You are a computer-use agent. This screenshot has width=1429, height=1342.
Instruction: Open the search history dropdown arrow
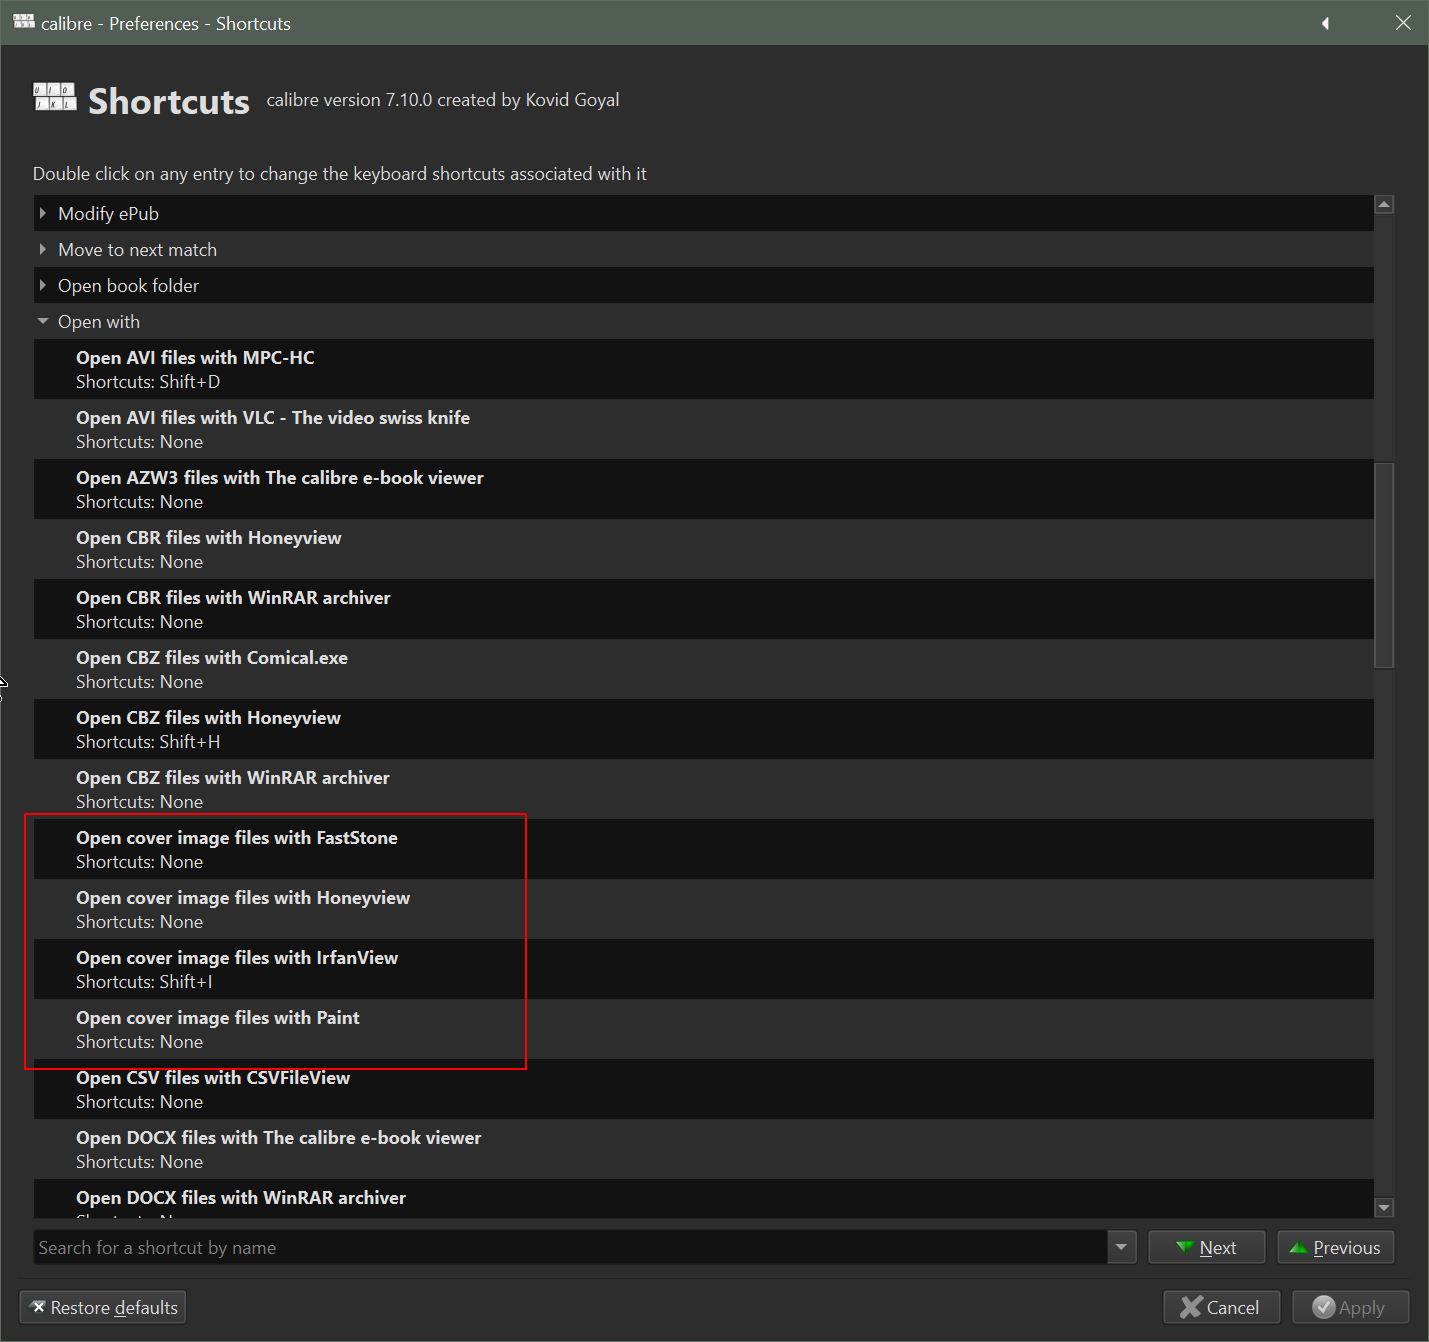[x=1121, y=1247]
